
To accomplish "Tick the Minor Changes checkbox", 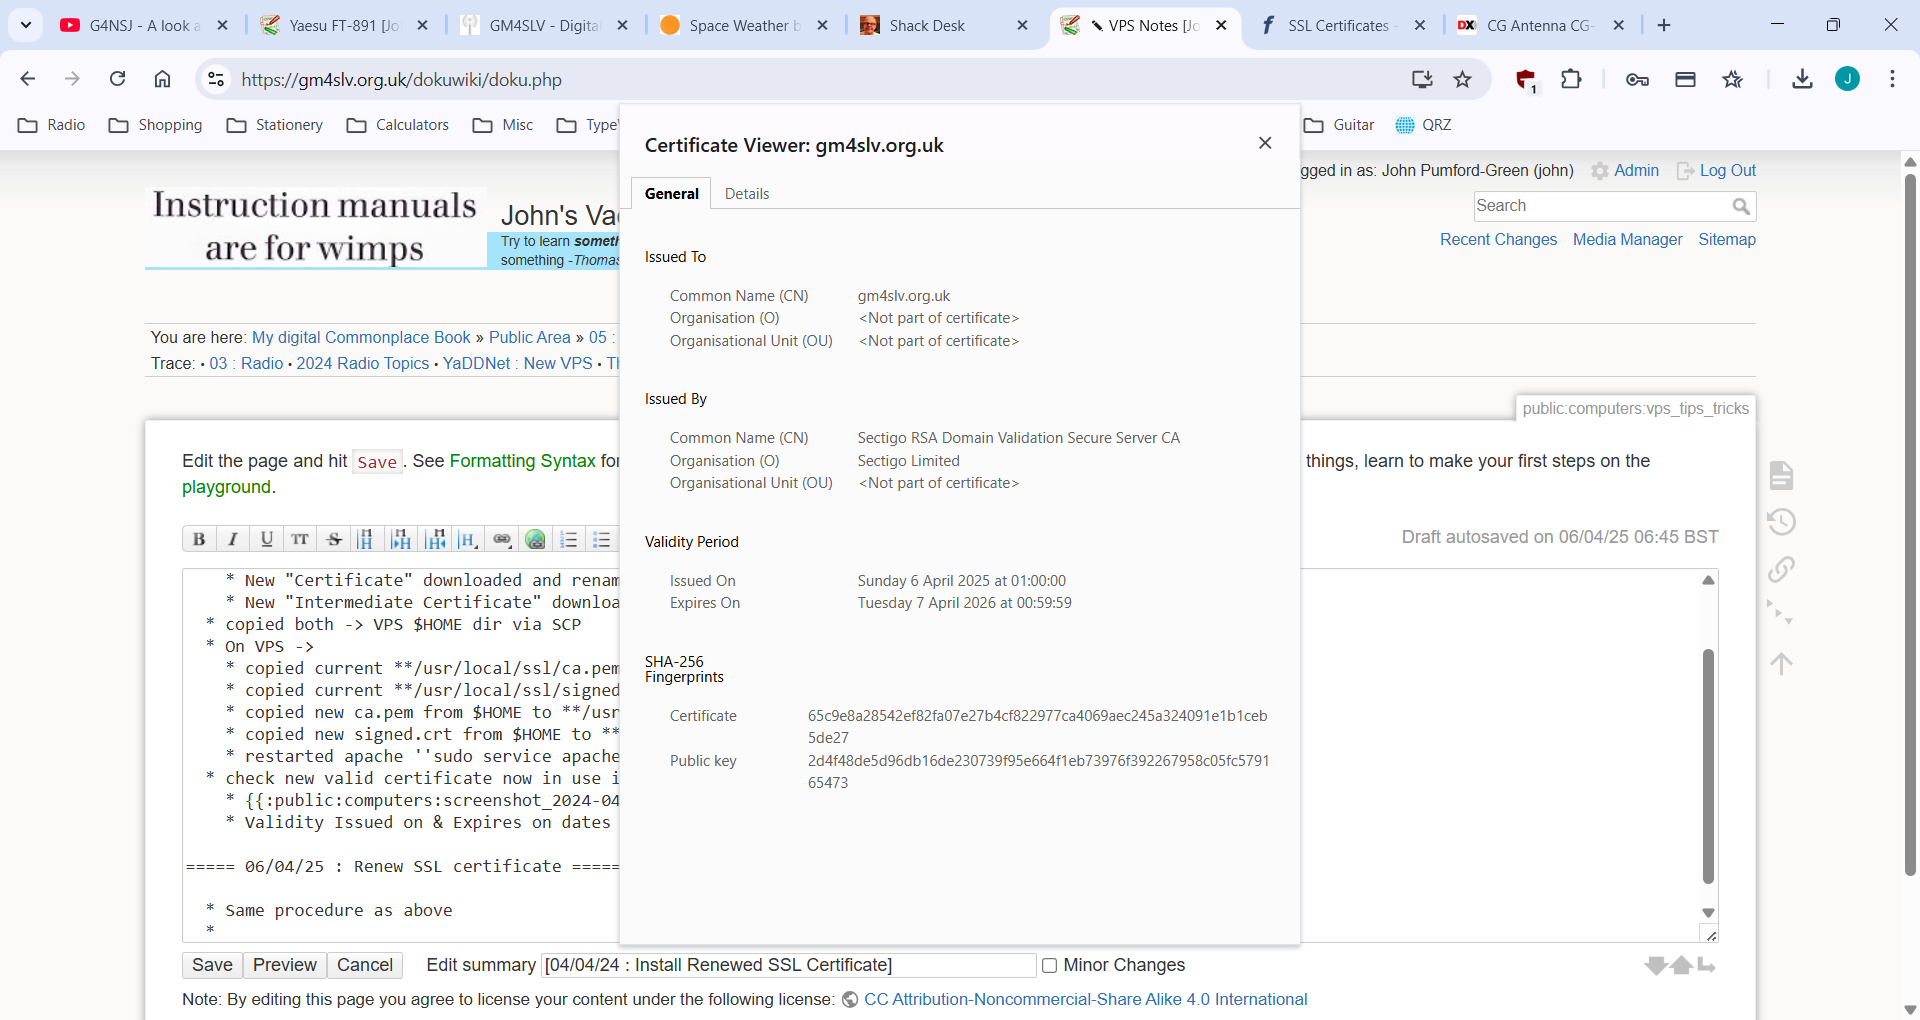I will pyautogui.click(x=1051, y=965).
